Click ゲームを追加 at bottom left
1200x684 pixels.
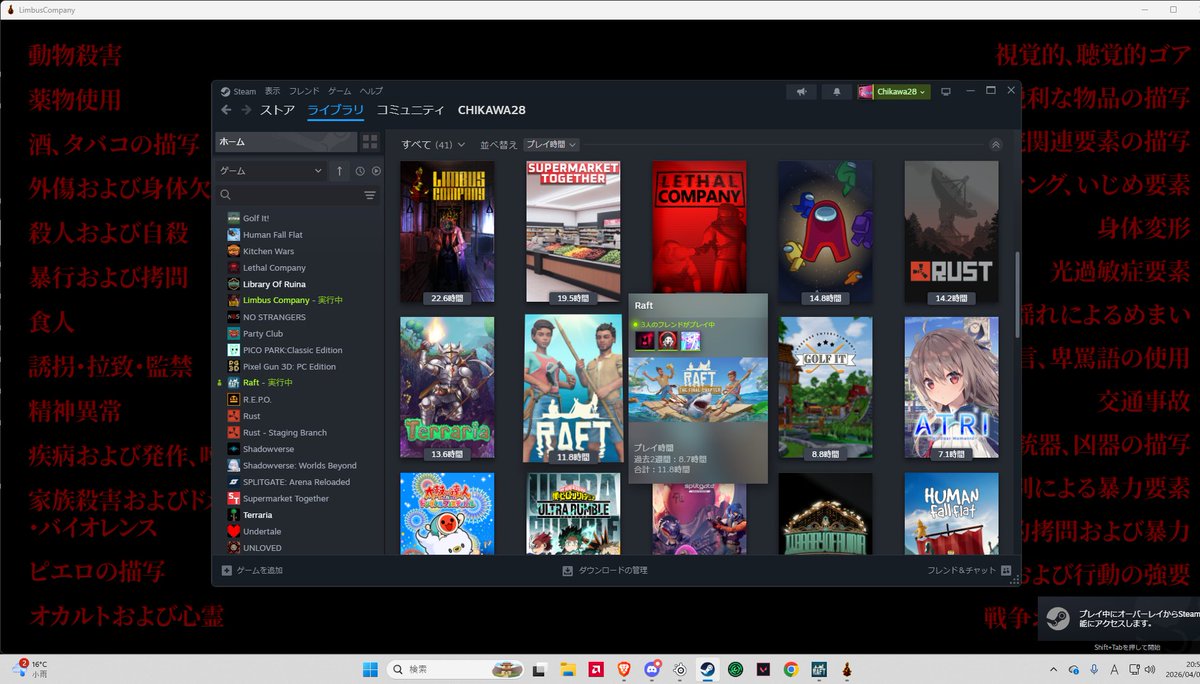253,570
